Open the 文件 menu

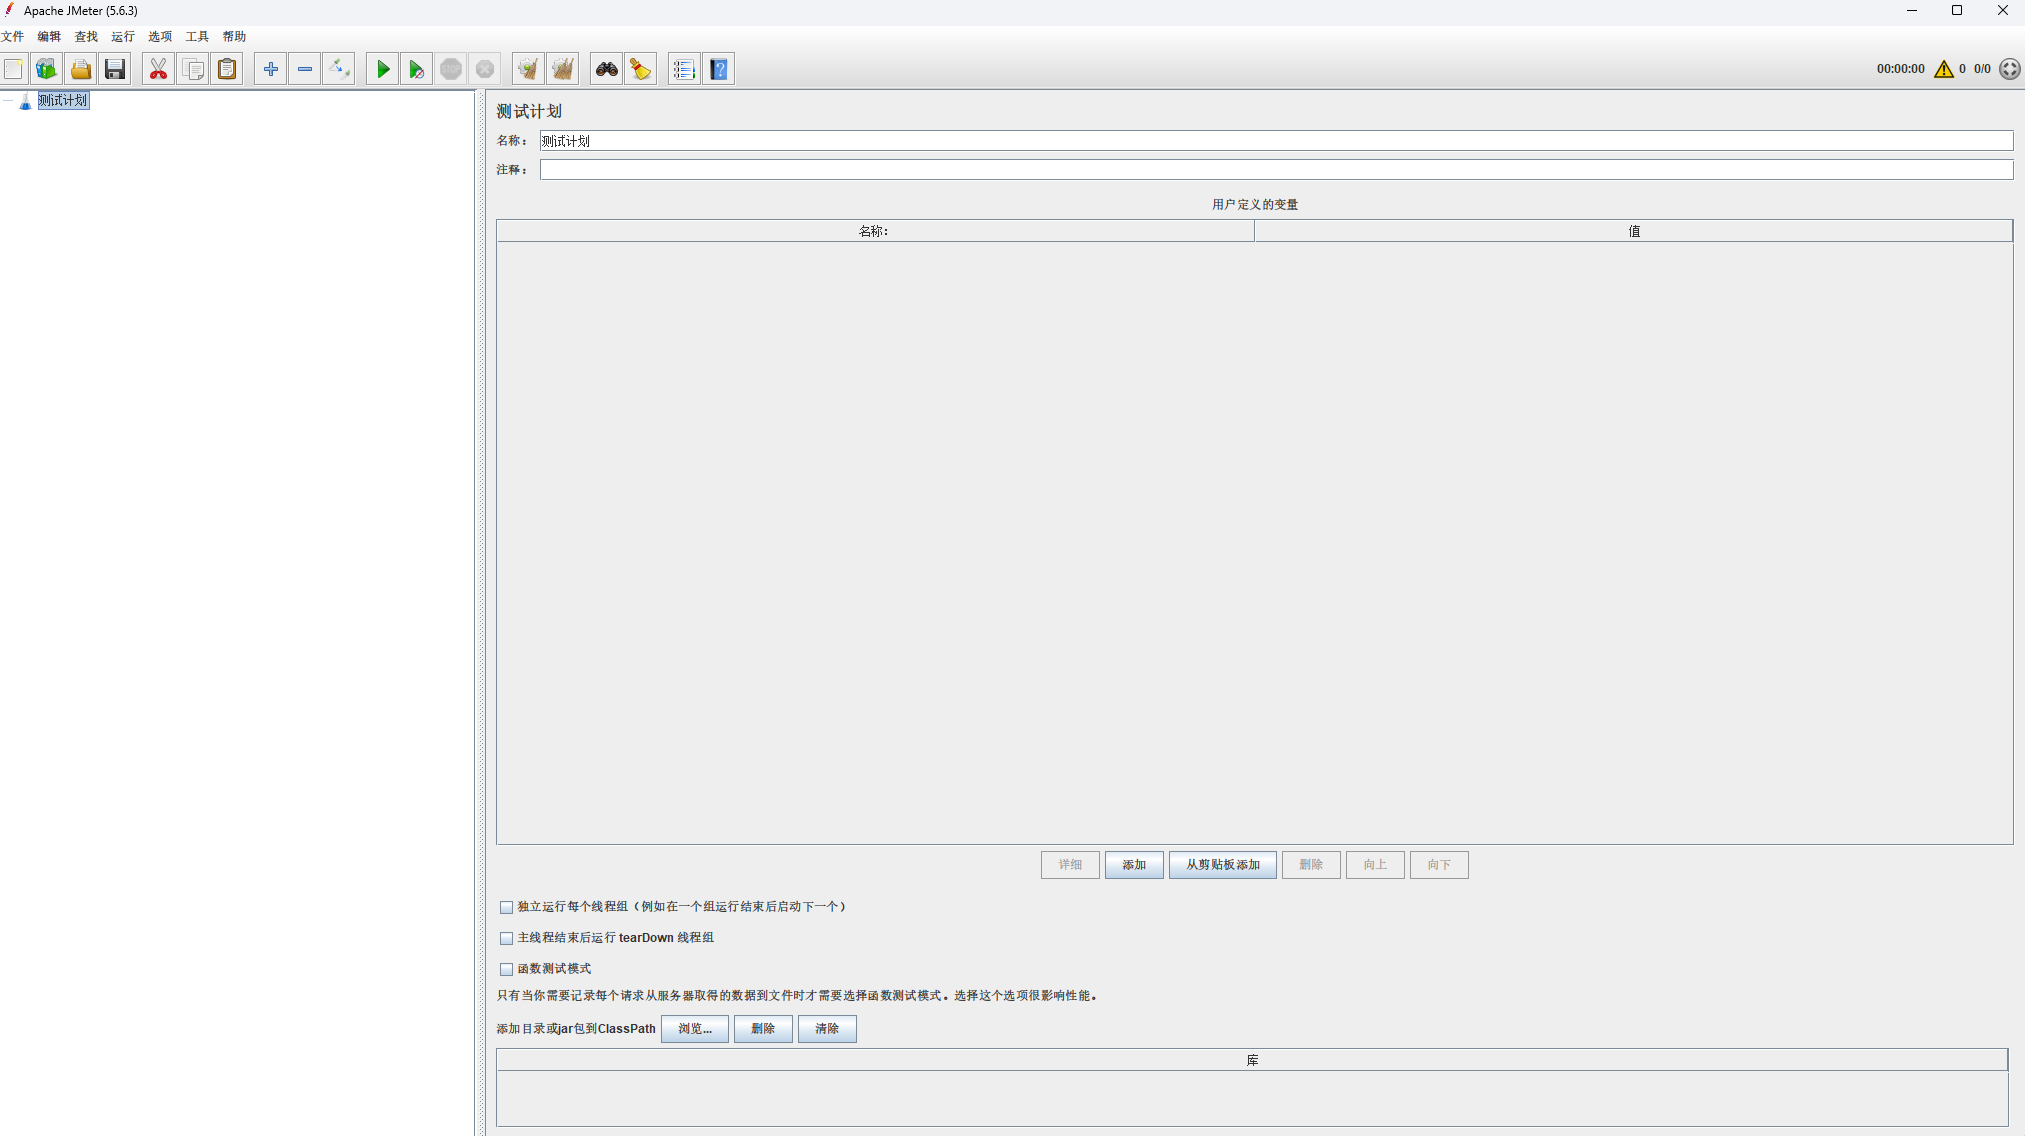click(12, 36)
